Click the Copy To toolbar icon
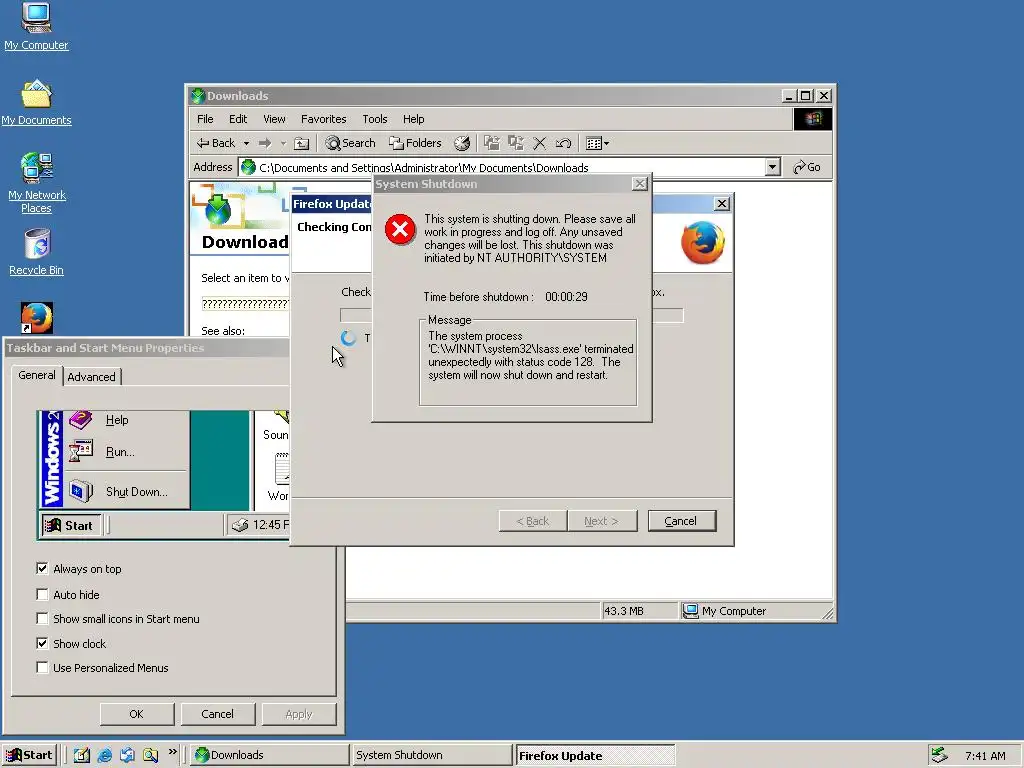Screen dimensions: 1024x768 516,143
